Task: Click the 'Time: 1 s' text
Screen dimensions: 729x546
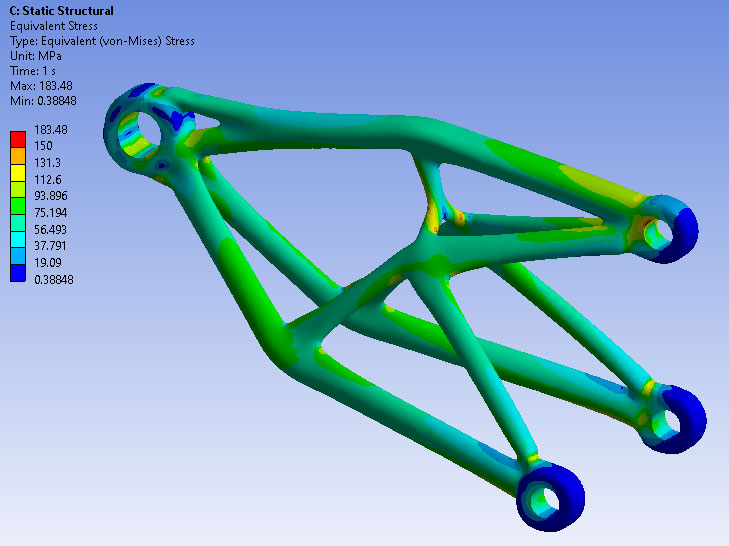Action: click(x=33, y=71)
